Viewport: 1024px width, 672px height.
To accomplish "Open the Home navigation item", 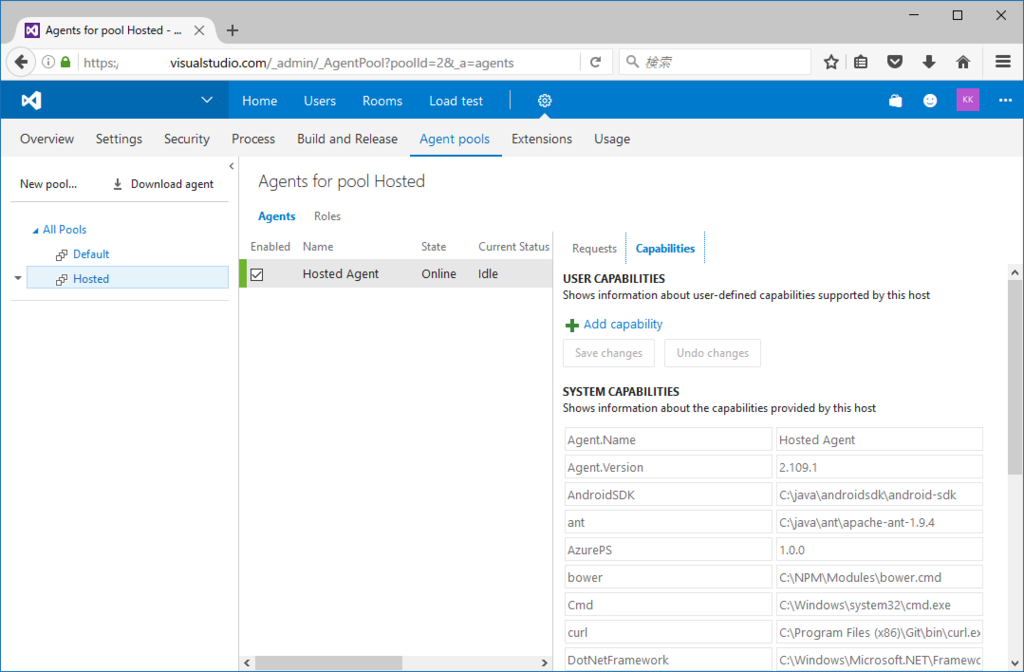I will 259,101.
